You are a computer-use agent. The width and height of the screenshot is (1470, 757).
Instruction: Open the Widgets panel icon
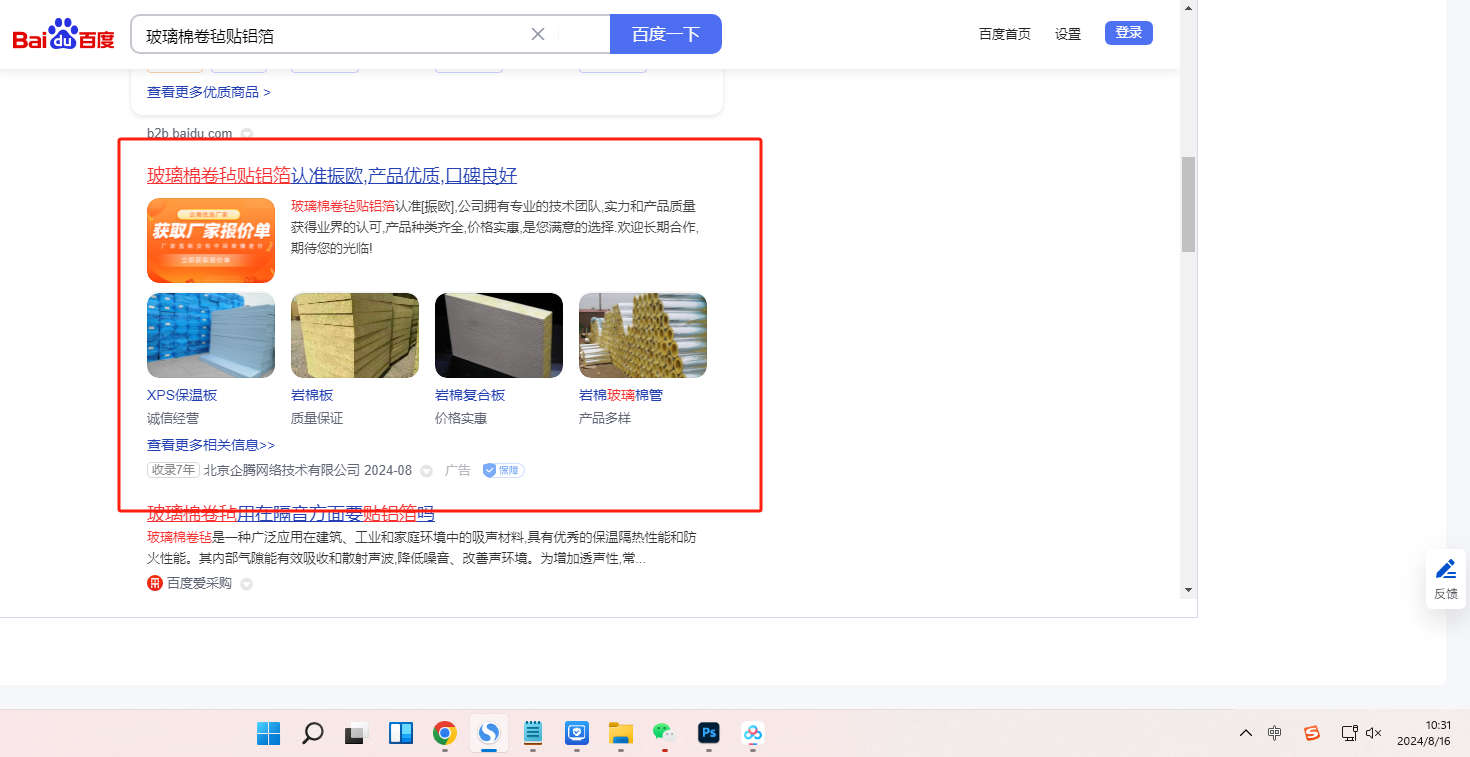pos(401,733)
